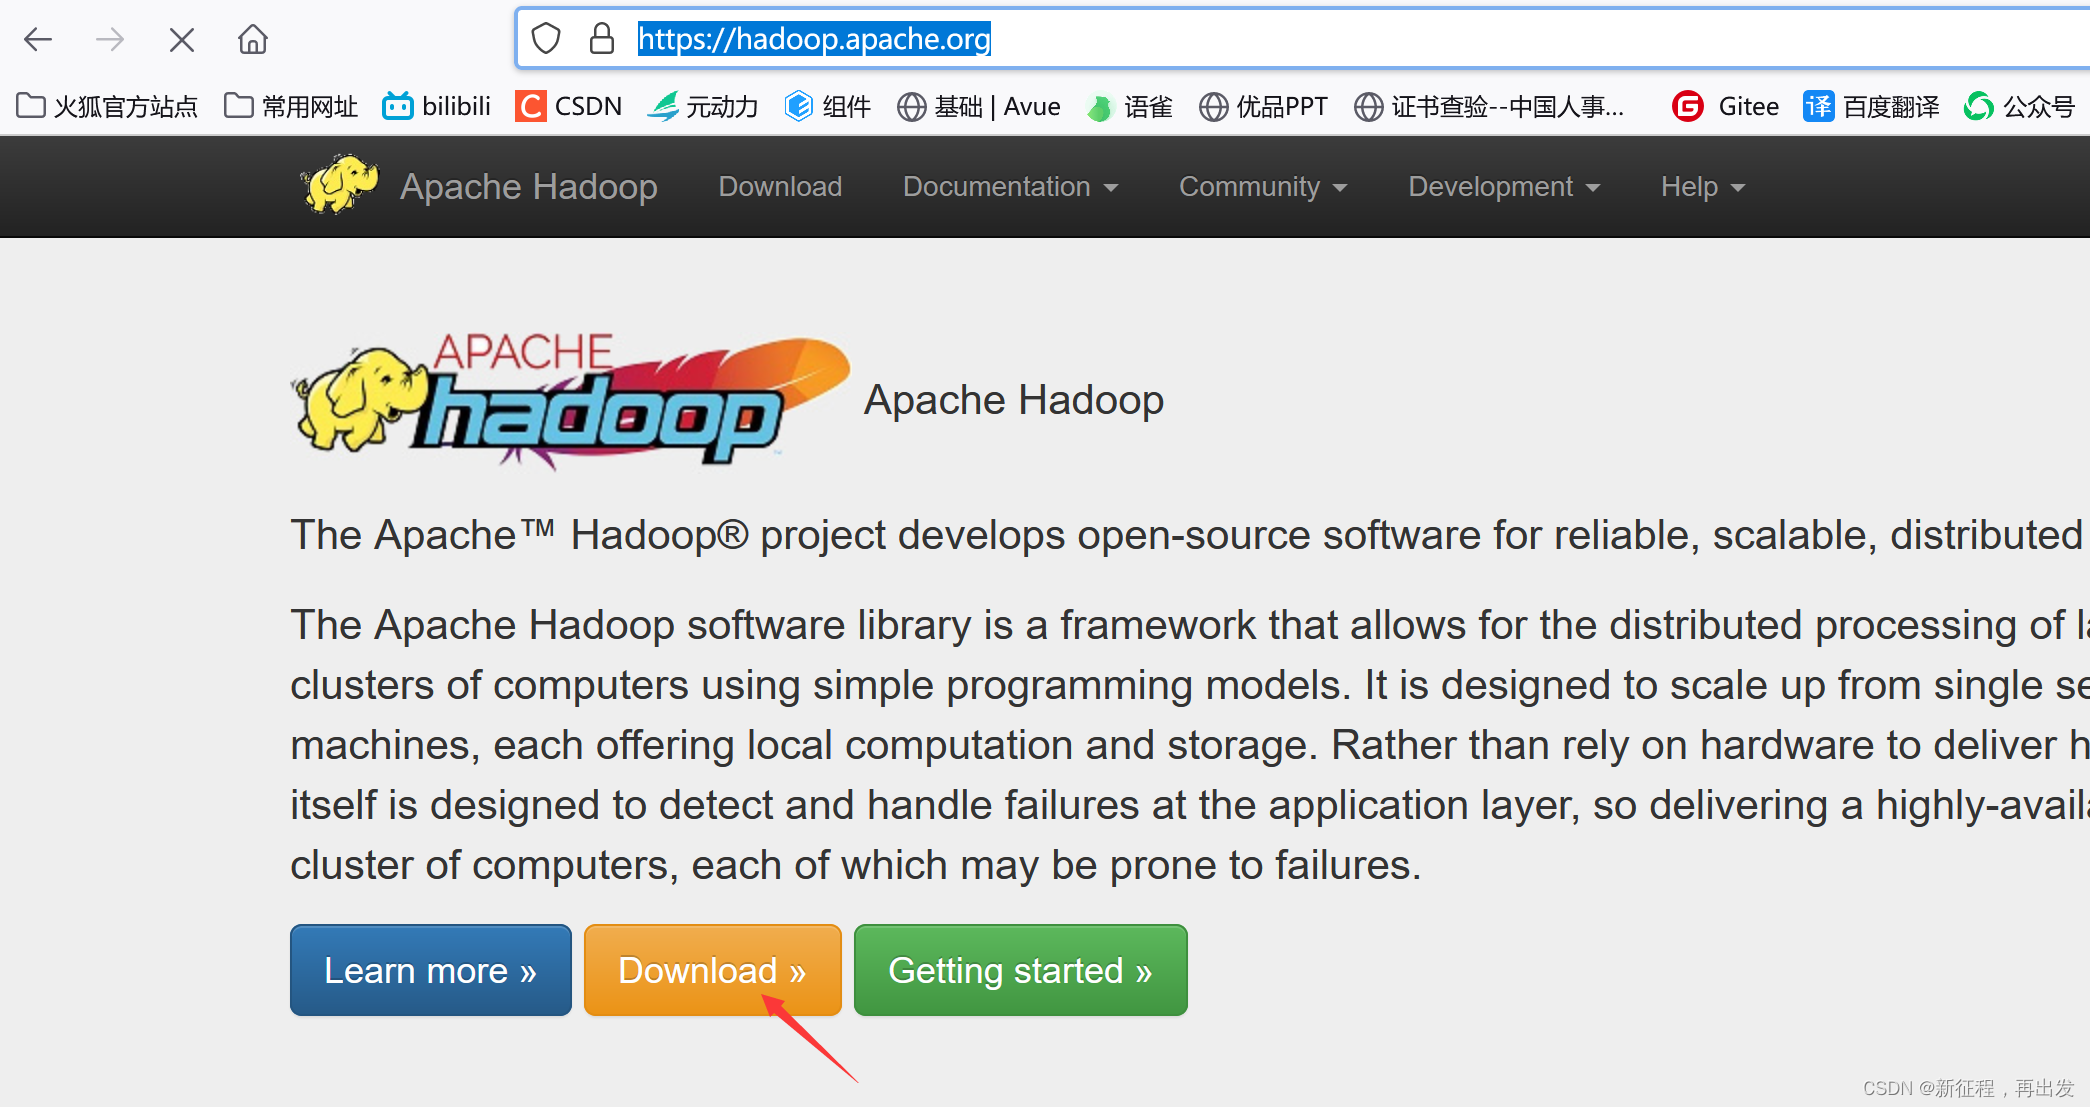This screenshot has height=1107, width=2090.
Task: Expand the Community dropdown menu
Action: point(1263,187)
